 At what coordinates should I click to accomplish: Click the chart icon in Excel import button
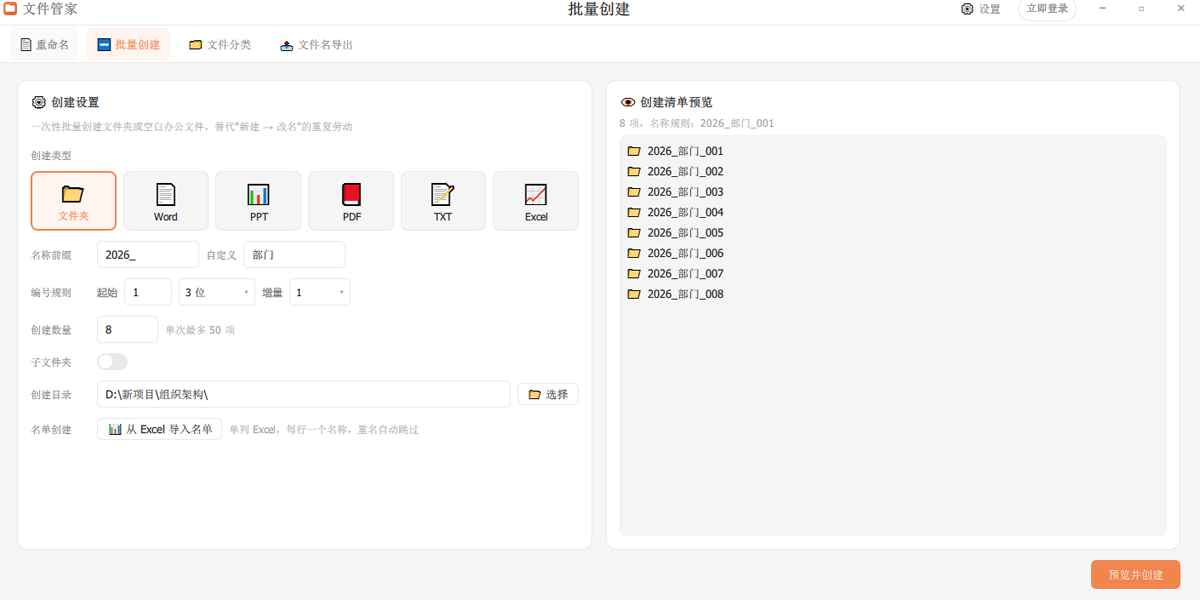[115, 429]
